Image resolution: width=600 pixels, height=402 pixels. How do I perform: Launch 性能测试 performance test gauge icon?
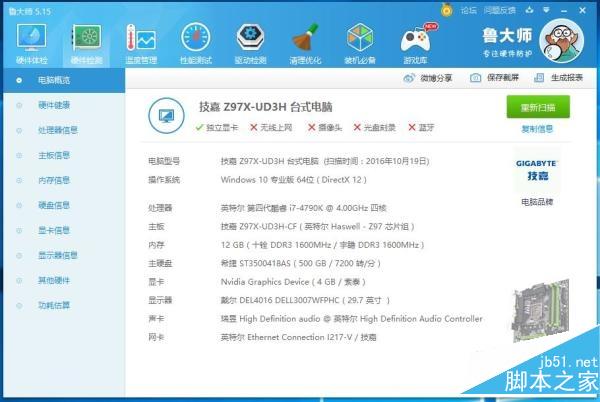(196, 44)
